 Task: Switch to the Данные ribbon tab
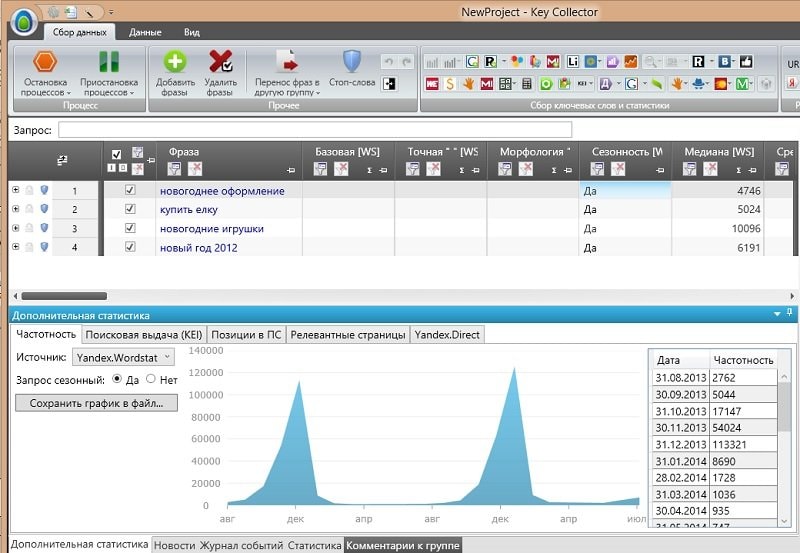145,32
